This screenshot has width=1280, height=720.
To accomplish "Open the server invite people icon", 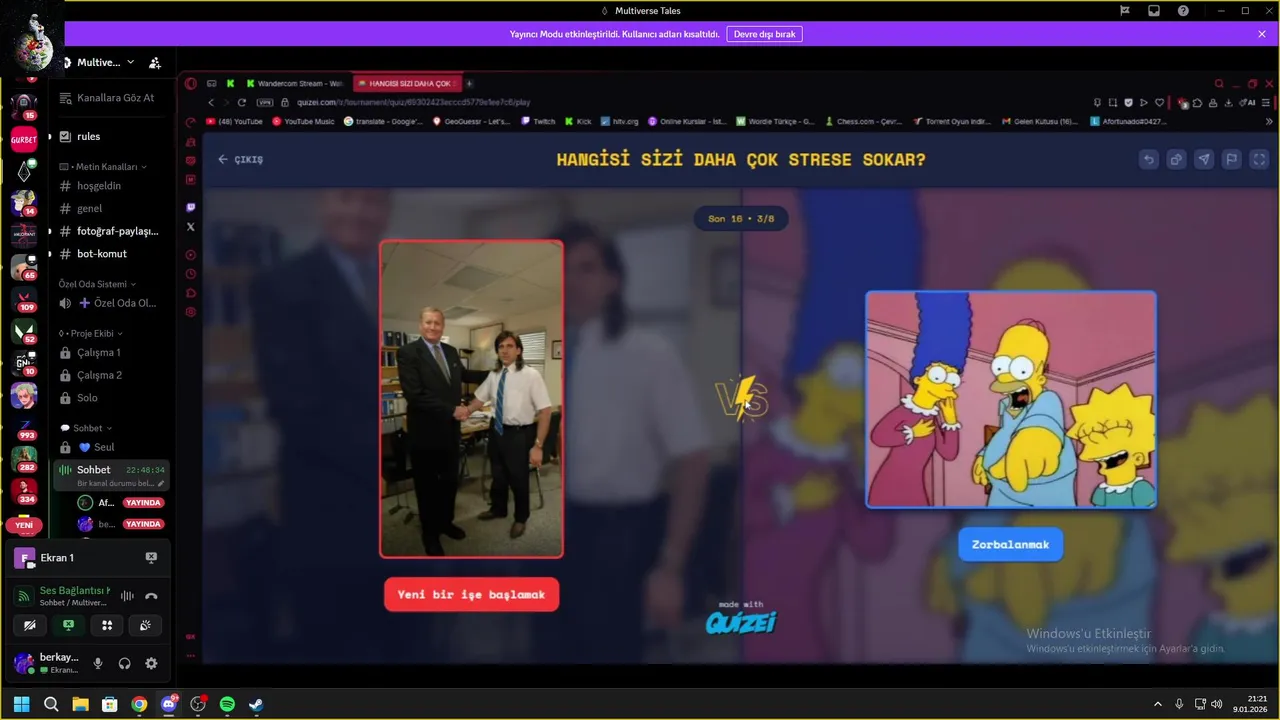I will point(155,62).
